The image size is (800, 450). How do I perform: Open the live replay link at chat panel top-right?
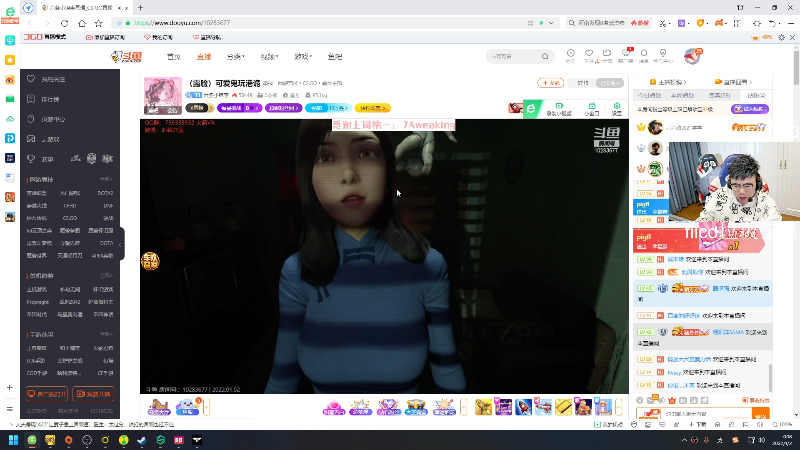click(x=734, y=82)
